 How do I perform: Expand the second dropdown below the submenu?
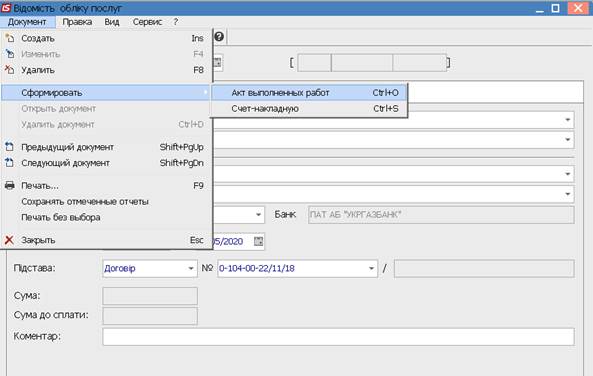568,140
